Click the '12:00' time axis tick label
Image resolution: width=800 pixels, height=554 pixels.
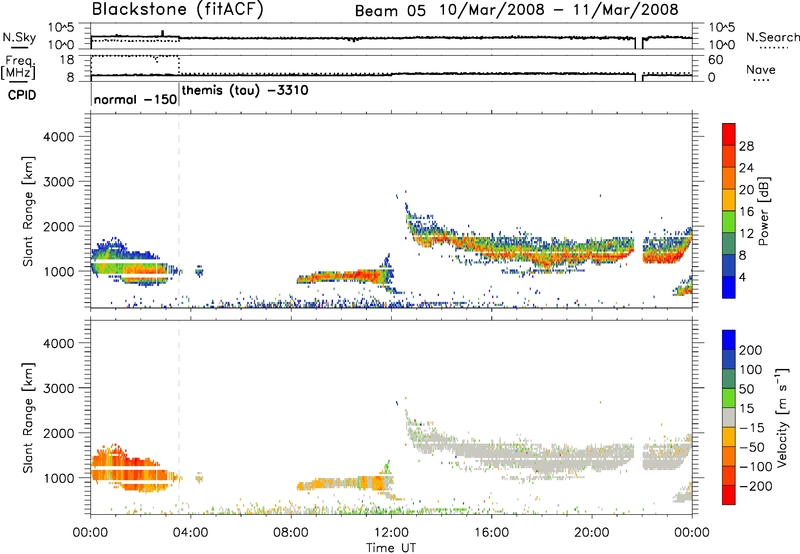[391, 533]
